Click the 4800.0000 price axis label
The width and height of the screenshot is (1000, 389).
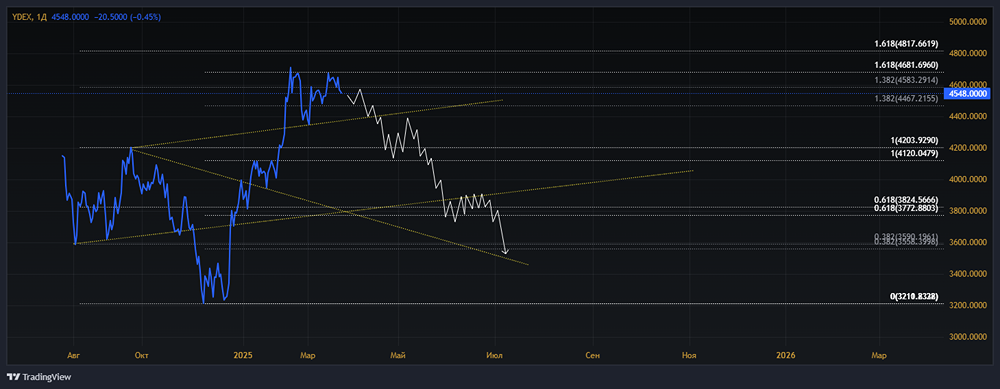point(969,53)
